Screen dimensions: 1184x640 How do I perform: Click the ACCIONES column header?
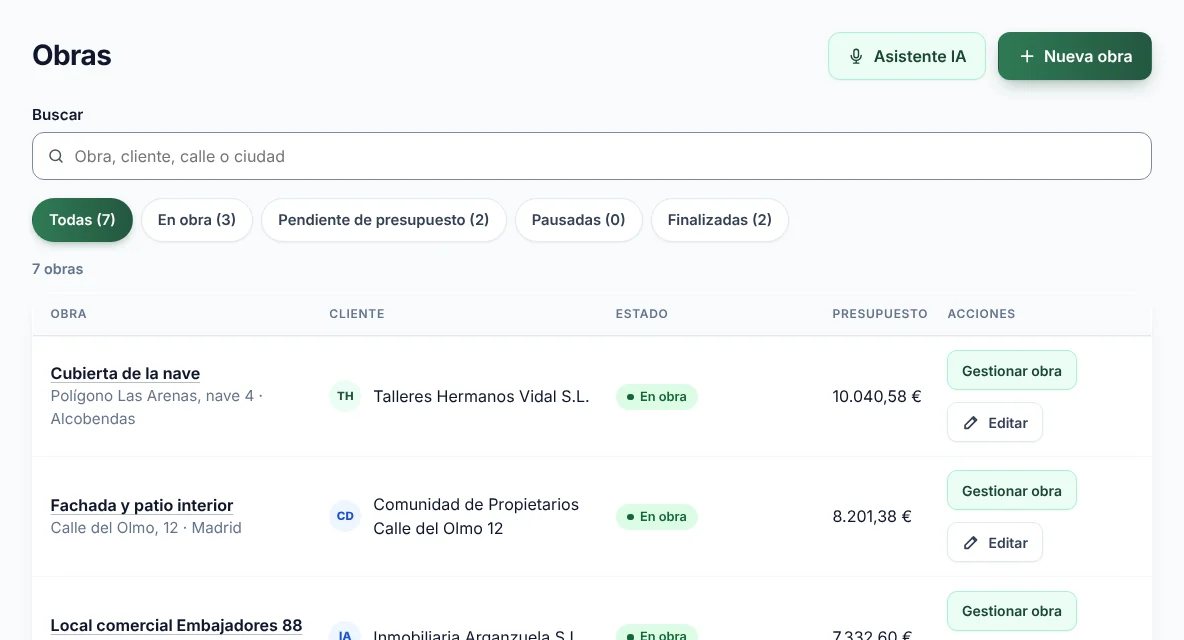pos(982,314)
